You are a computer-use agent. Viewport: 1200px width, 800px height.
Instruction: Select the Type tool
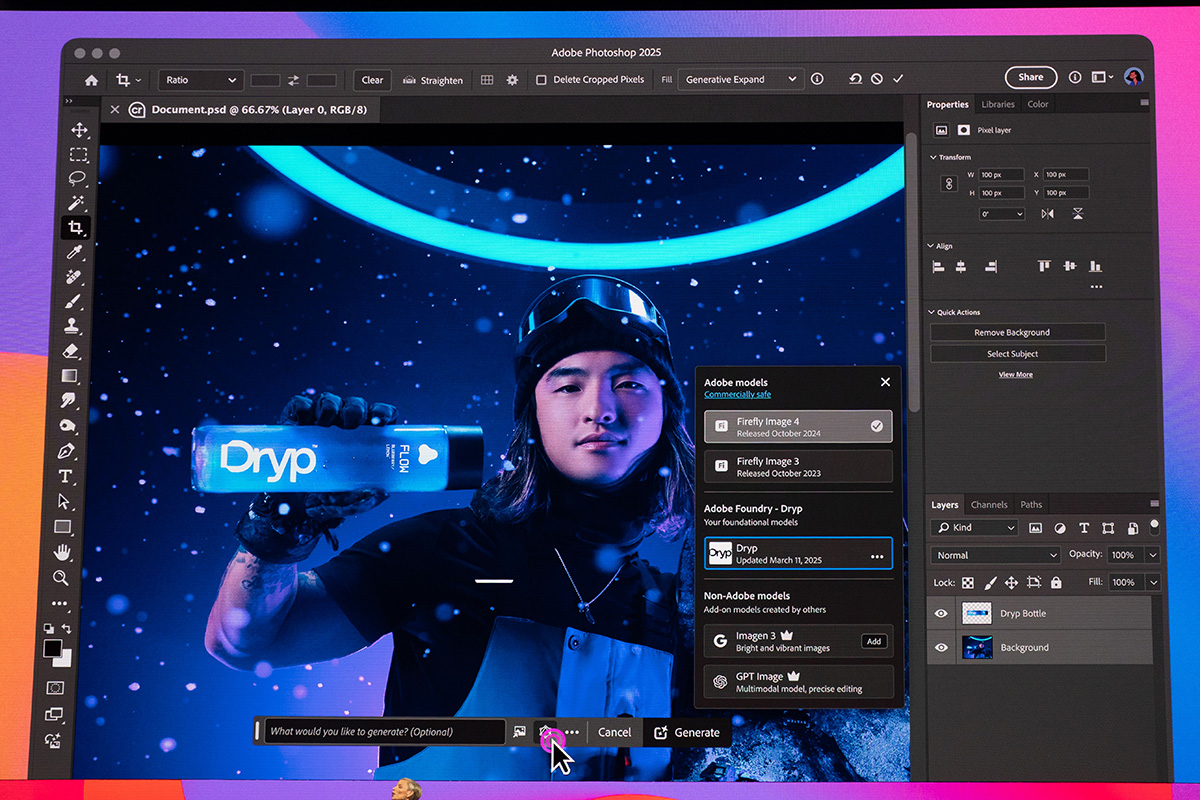(x=66, y=477)
